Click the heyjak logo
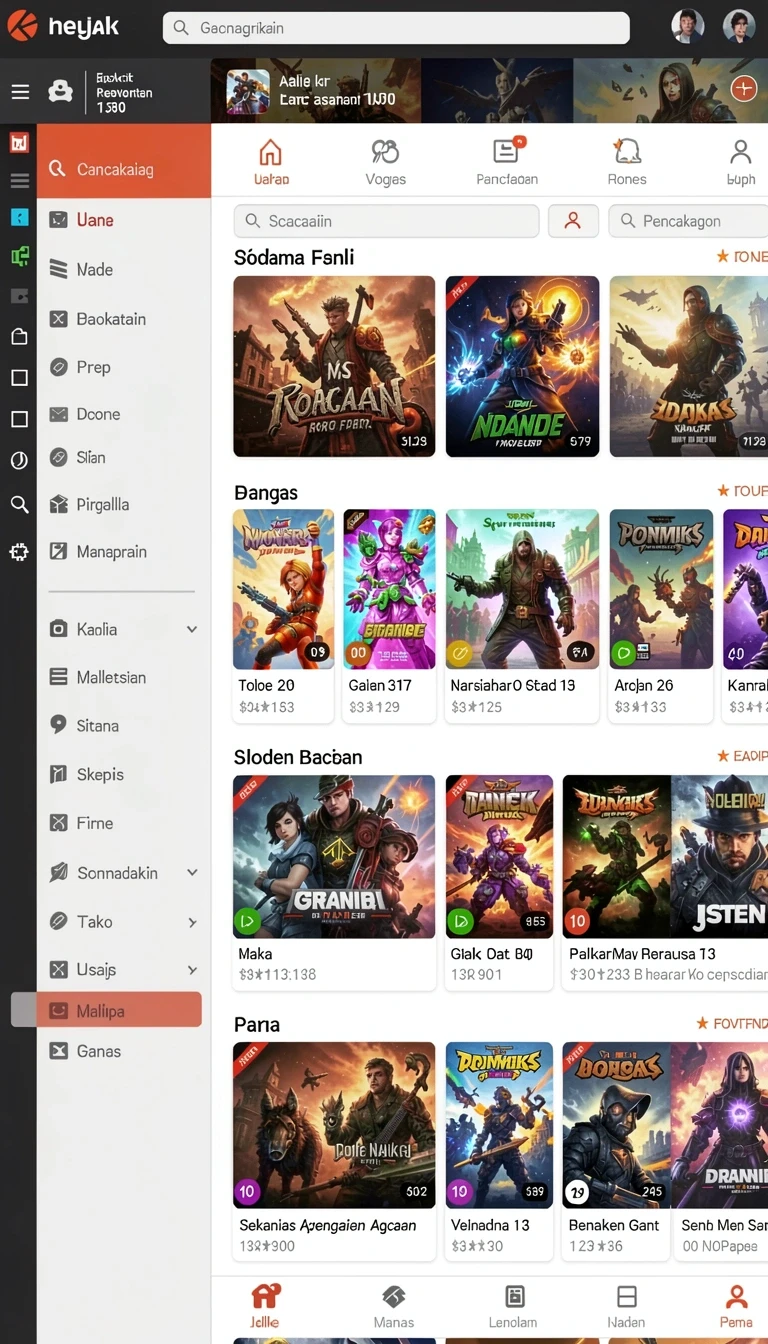 [64, 27]
